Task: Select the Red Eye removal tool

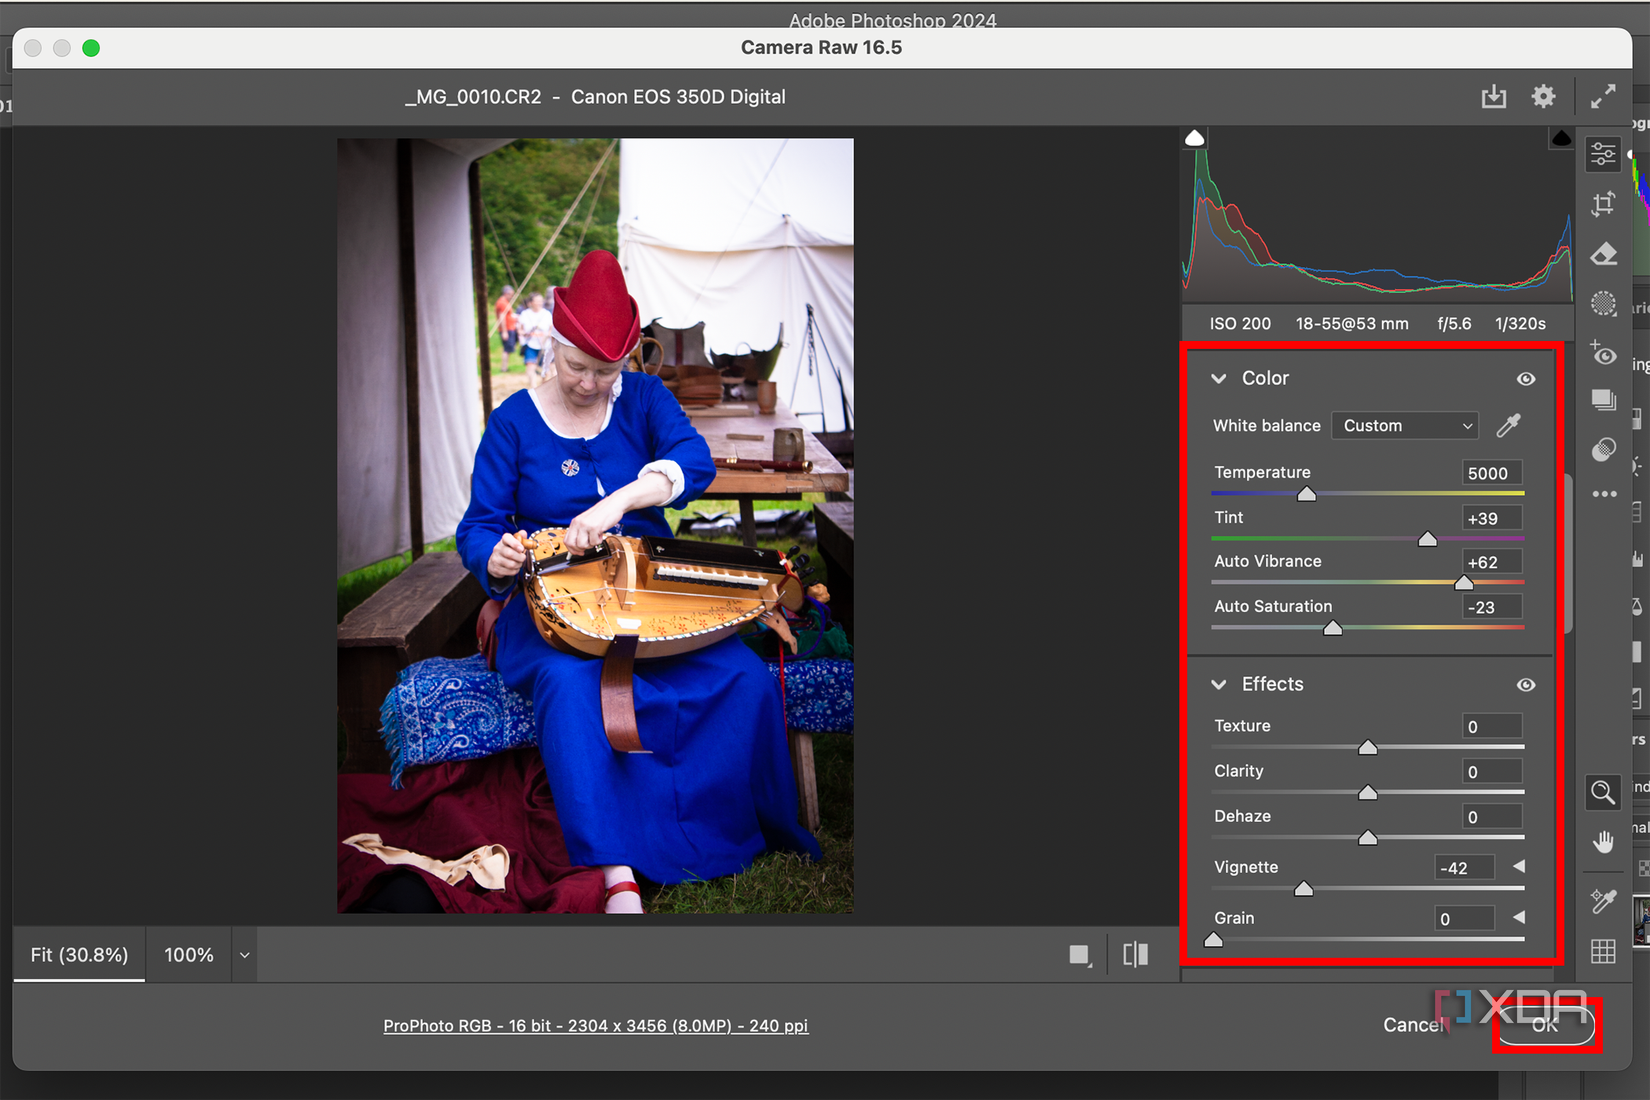Action: click(x=1603, y=353)
